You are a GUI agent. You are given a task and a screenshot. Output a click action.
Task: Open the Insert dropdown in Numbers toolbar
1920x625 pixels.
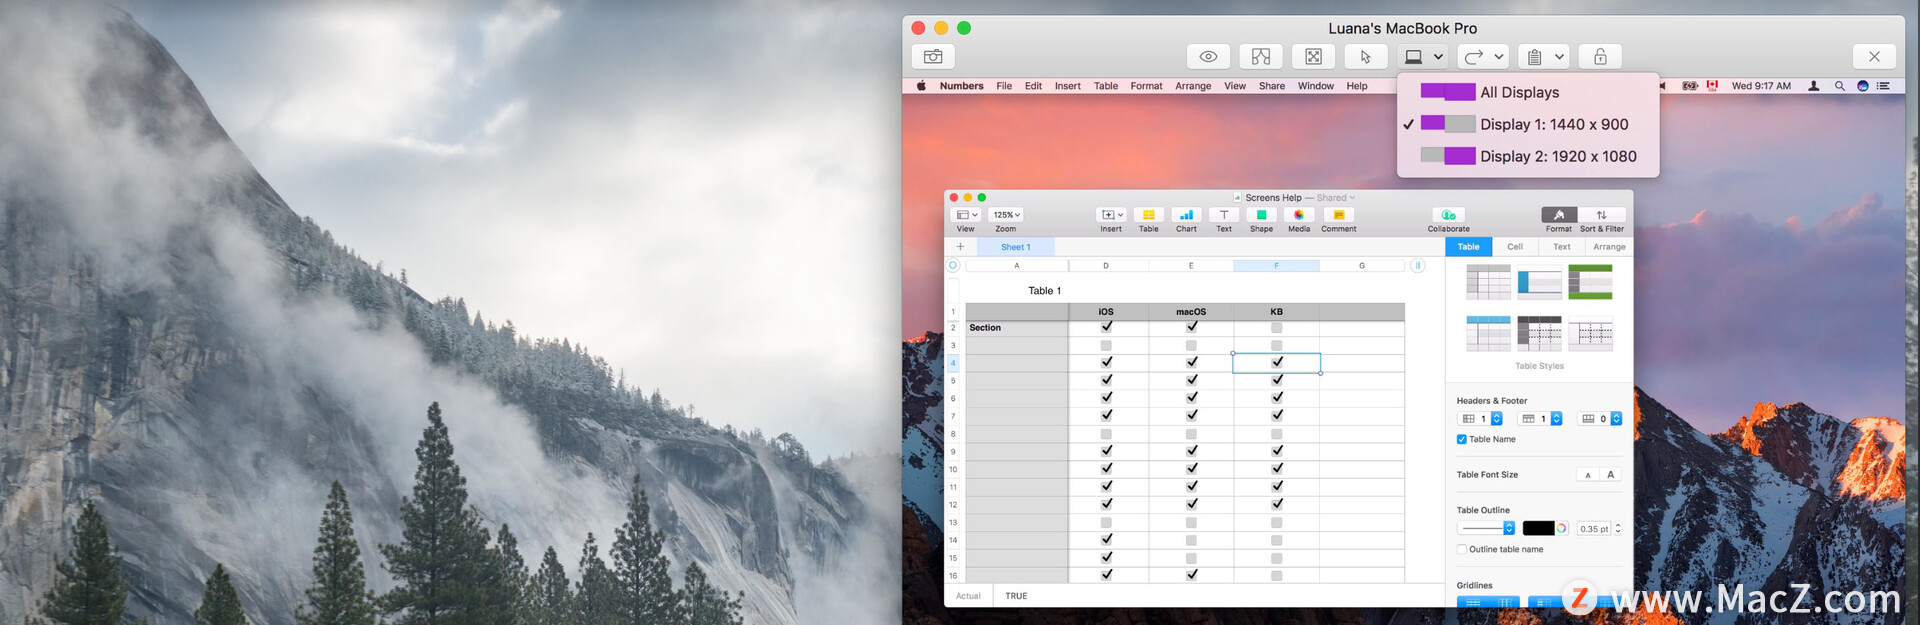point(1111,215)
